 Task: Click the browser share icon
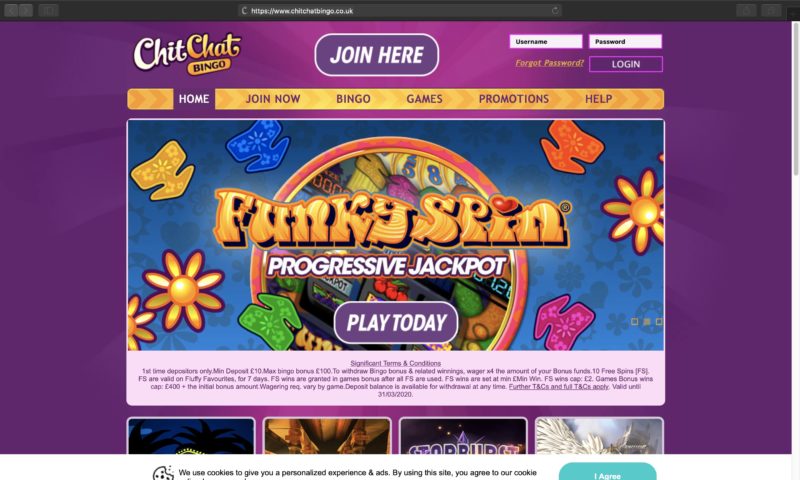pos(746,10)
